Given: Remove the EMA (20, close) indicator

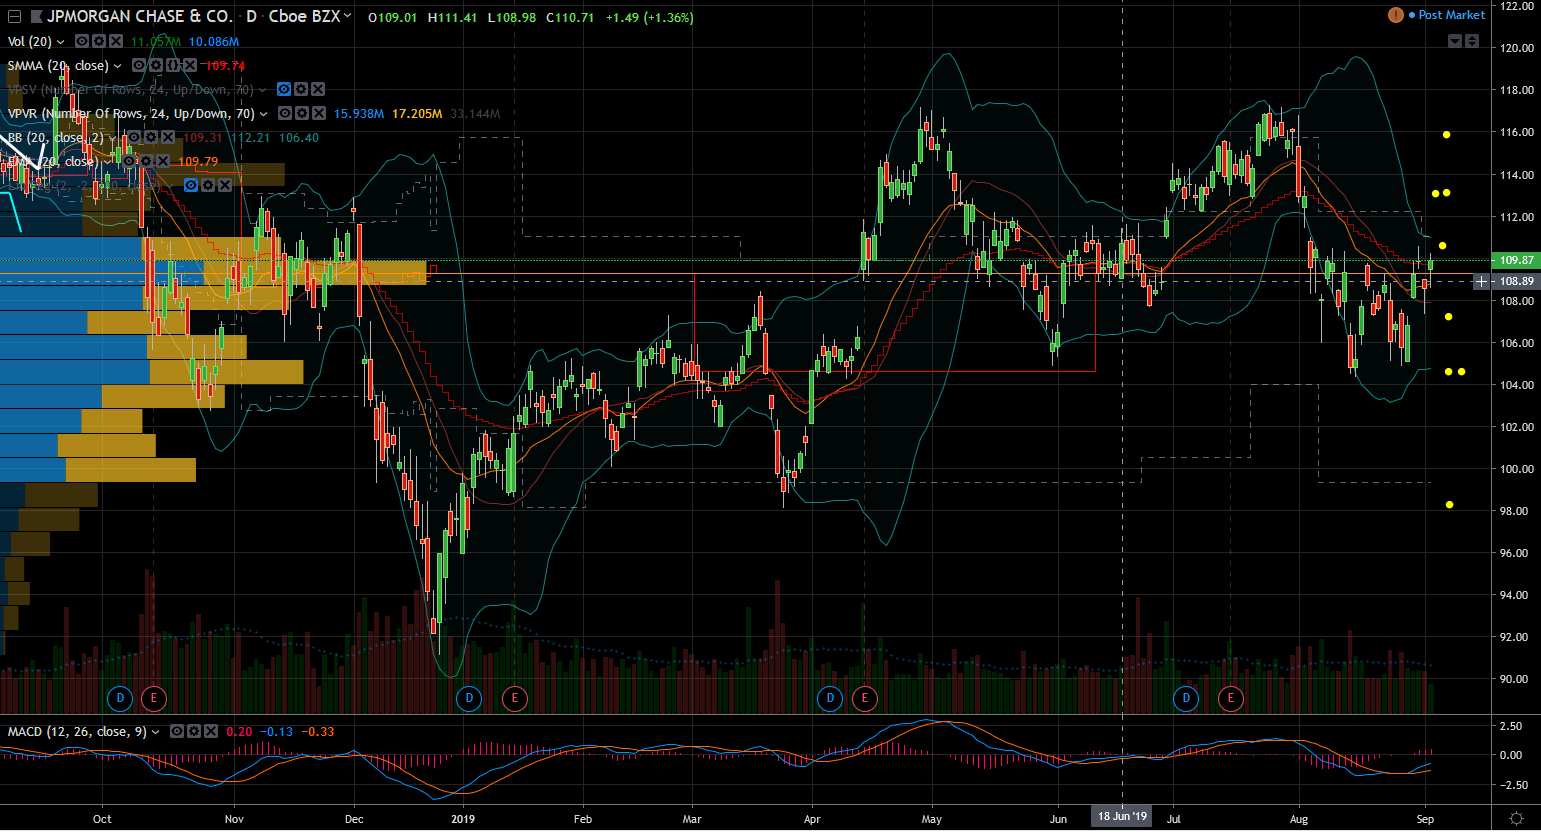Looking at the screenshot, I should point(162,162).
